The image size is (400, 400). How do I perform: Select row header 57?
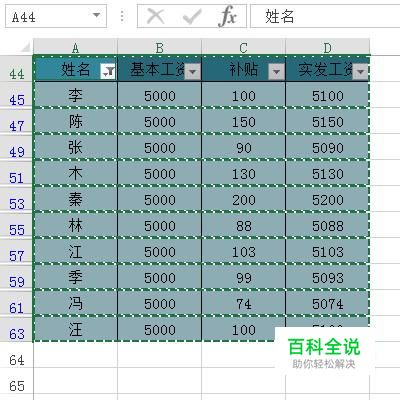click(x=17, y=251)
